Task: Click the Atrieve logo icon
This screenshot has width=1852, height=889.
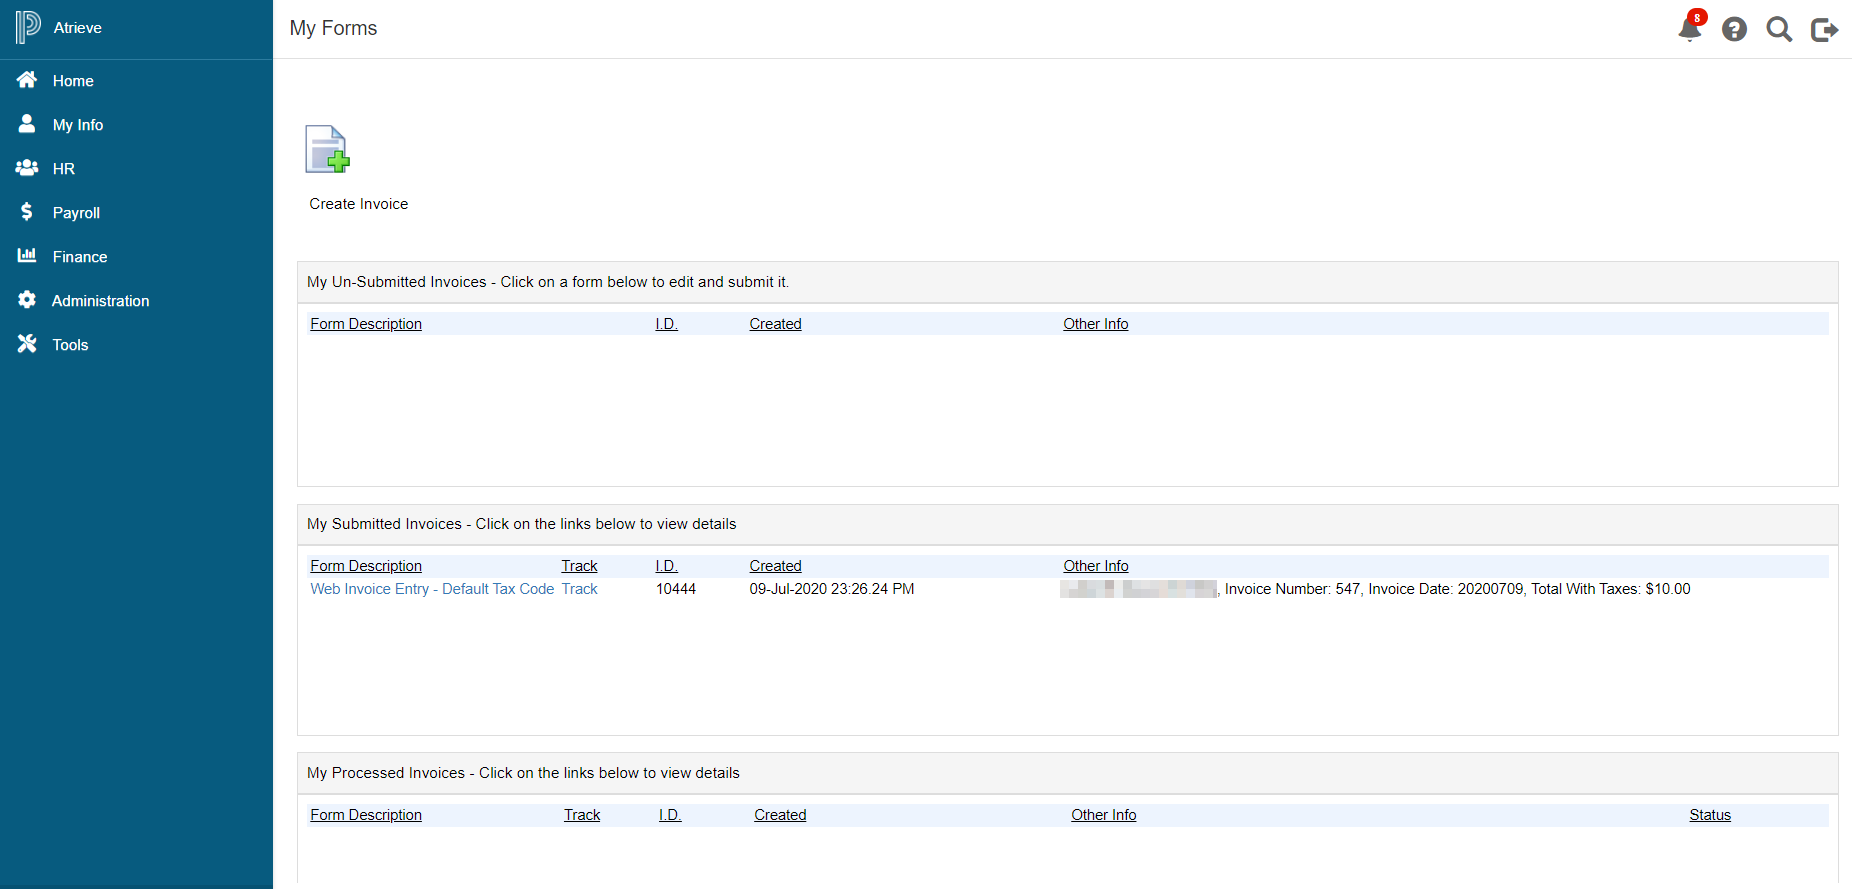Action: click(x=28, y=27)
